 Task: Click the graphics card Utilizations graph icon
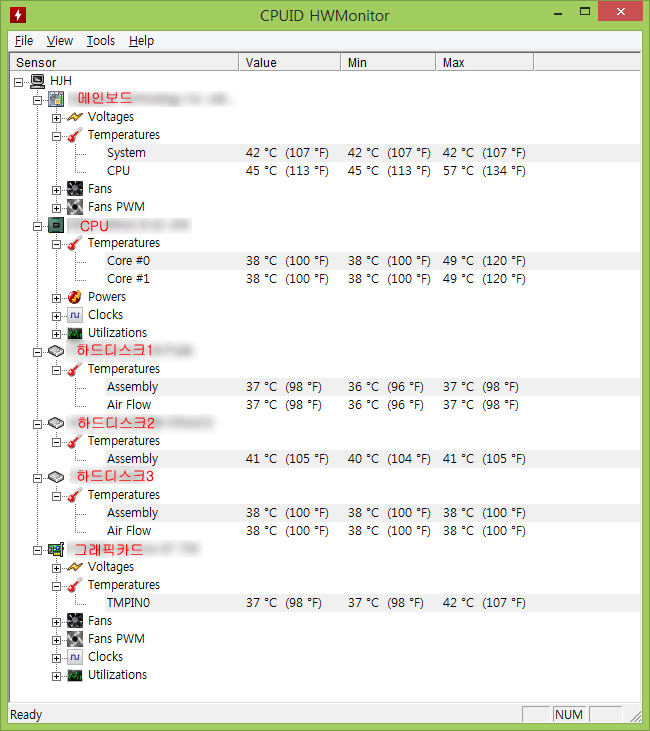[x=75, y=676]
